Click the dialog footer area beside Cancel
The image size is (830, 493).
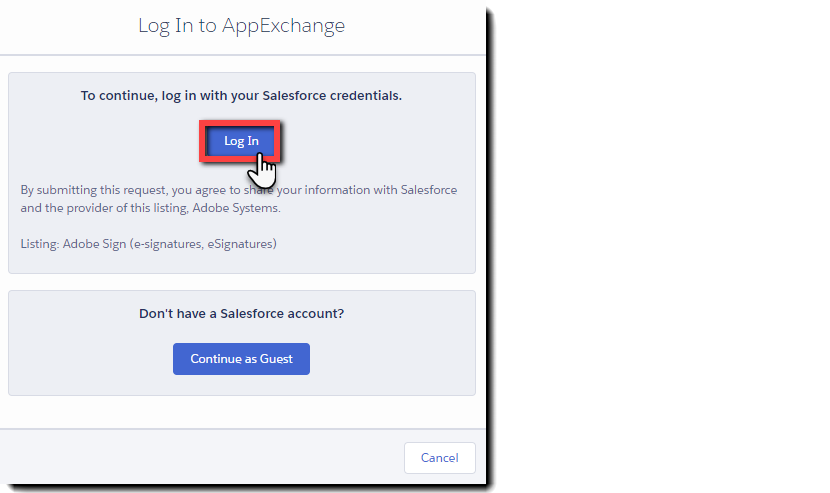click(x=200, y=457)
